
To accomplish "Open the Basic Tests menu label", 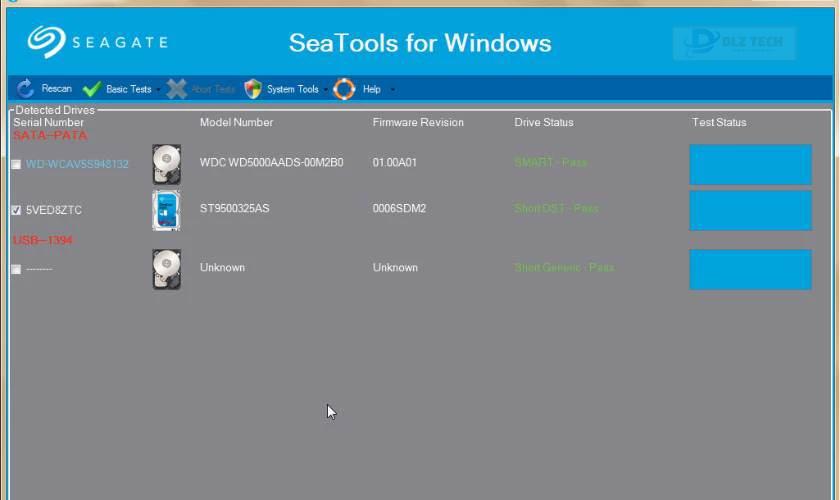I will (129, 89).
